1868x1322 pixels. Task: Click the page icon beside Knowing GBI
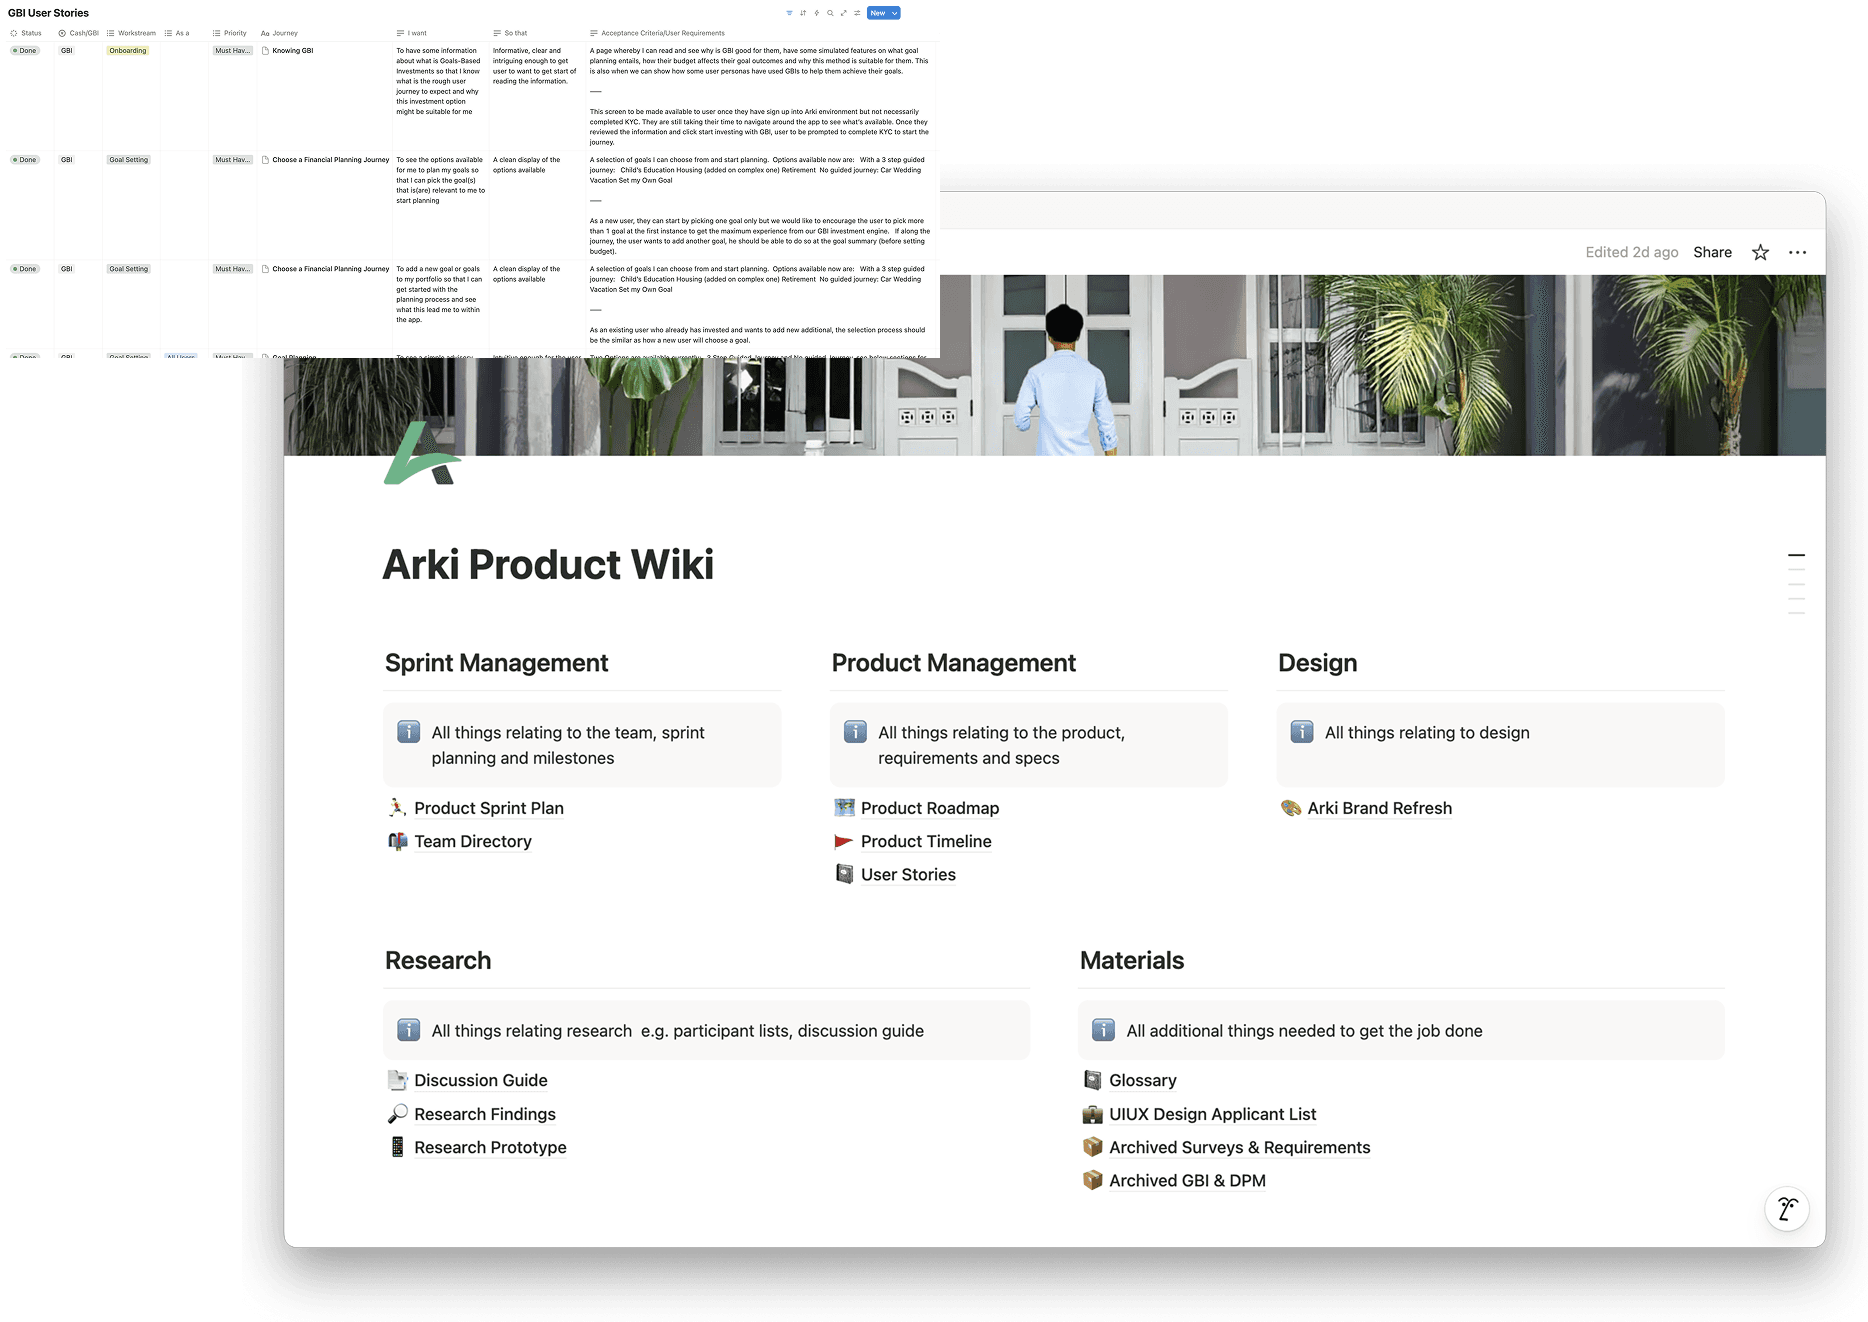[265, 50]
